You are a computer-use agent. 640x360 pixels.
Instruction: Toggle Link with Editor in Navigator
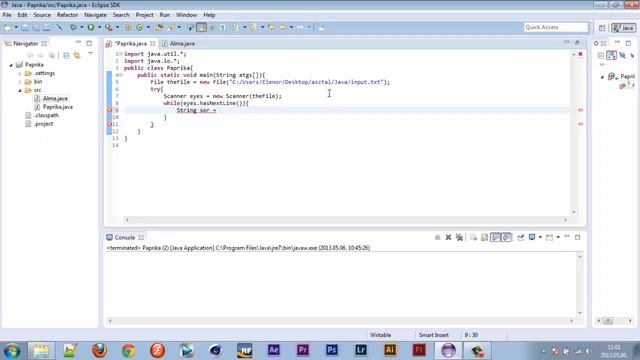pos(77,56)
